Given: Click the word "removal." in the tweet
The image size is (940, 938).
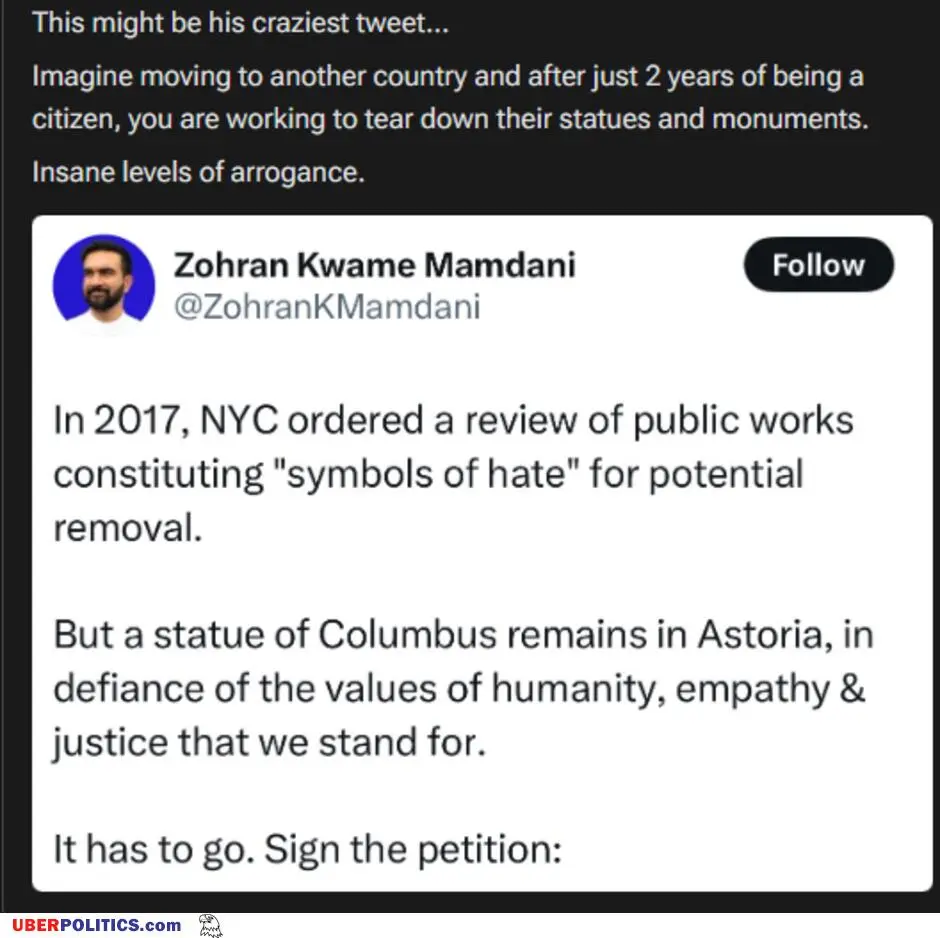Looking at the screenshot, I should [127, 527].
